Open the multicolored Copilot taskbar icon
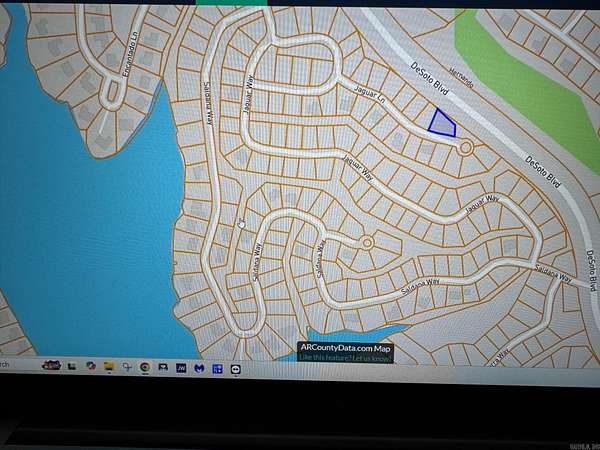Image resolution: width=600 pixels, height=450 pixels. [x=90, y=366]
